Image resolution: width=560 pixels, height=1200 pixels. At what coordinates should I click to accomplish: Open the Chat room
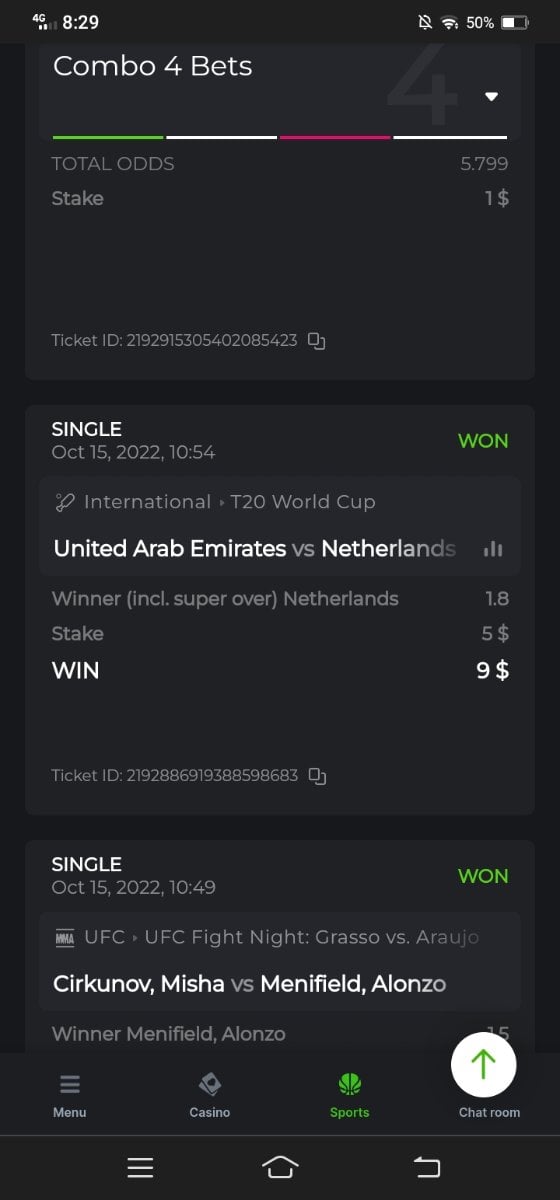489,1112
